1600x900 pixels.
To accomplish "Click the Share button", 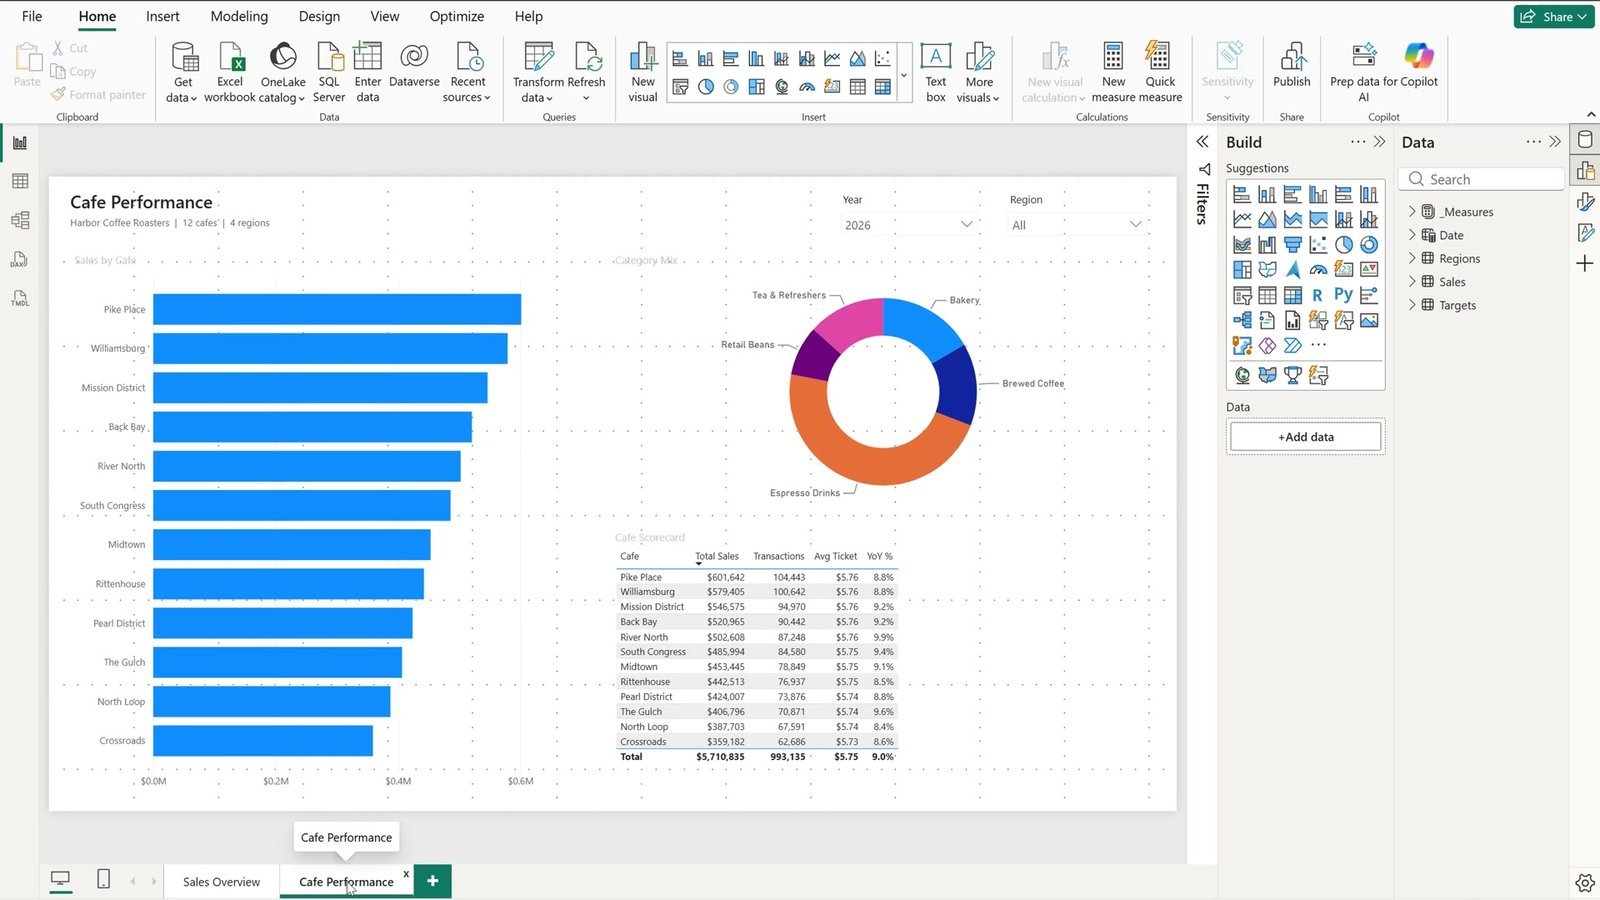I will [1554, 16].
